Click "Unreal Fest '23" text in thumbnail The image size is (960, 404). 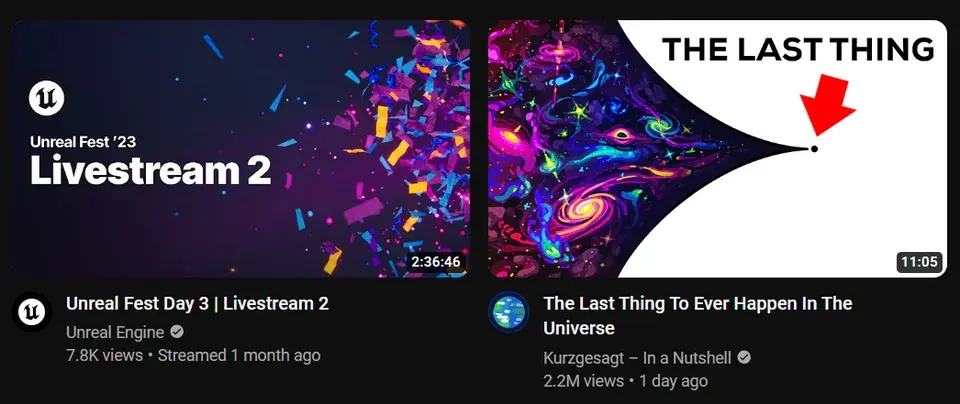(x=83, y=142)
